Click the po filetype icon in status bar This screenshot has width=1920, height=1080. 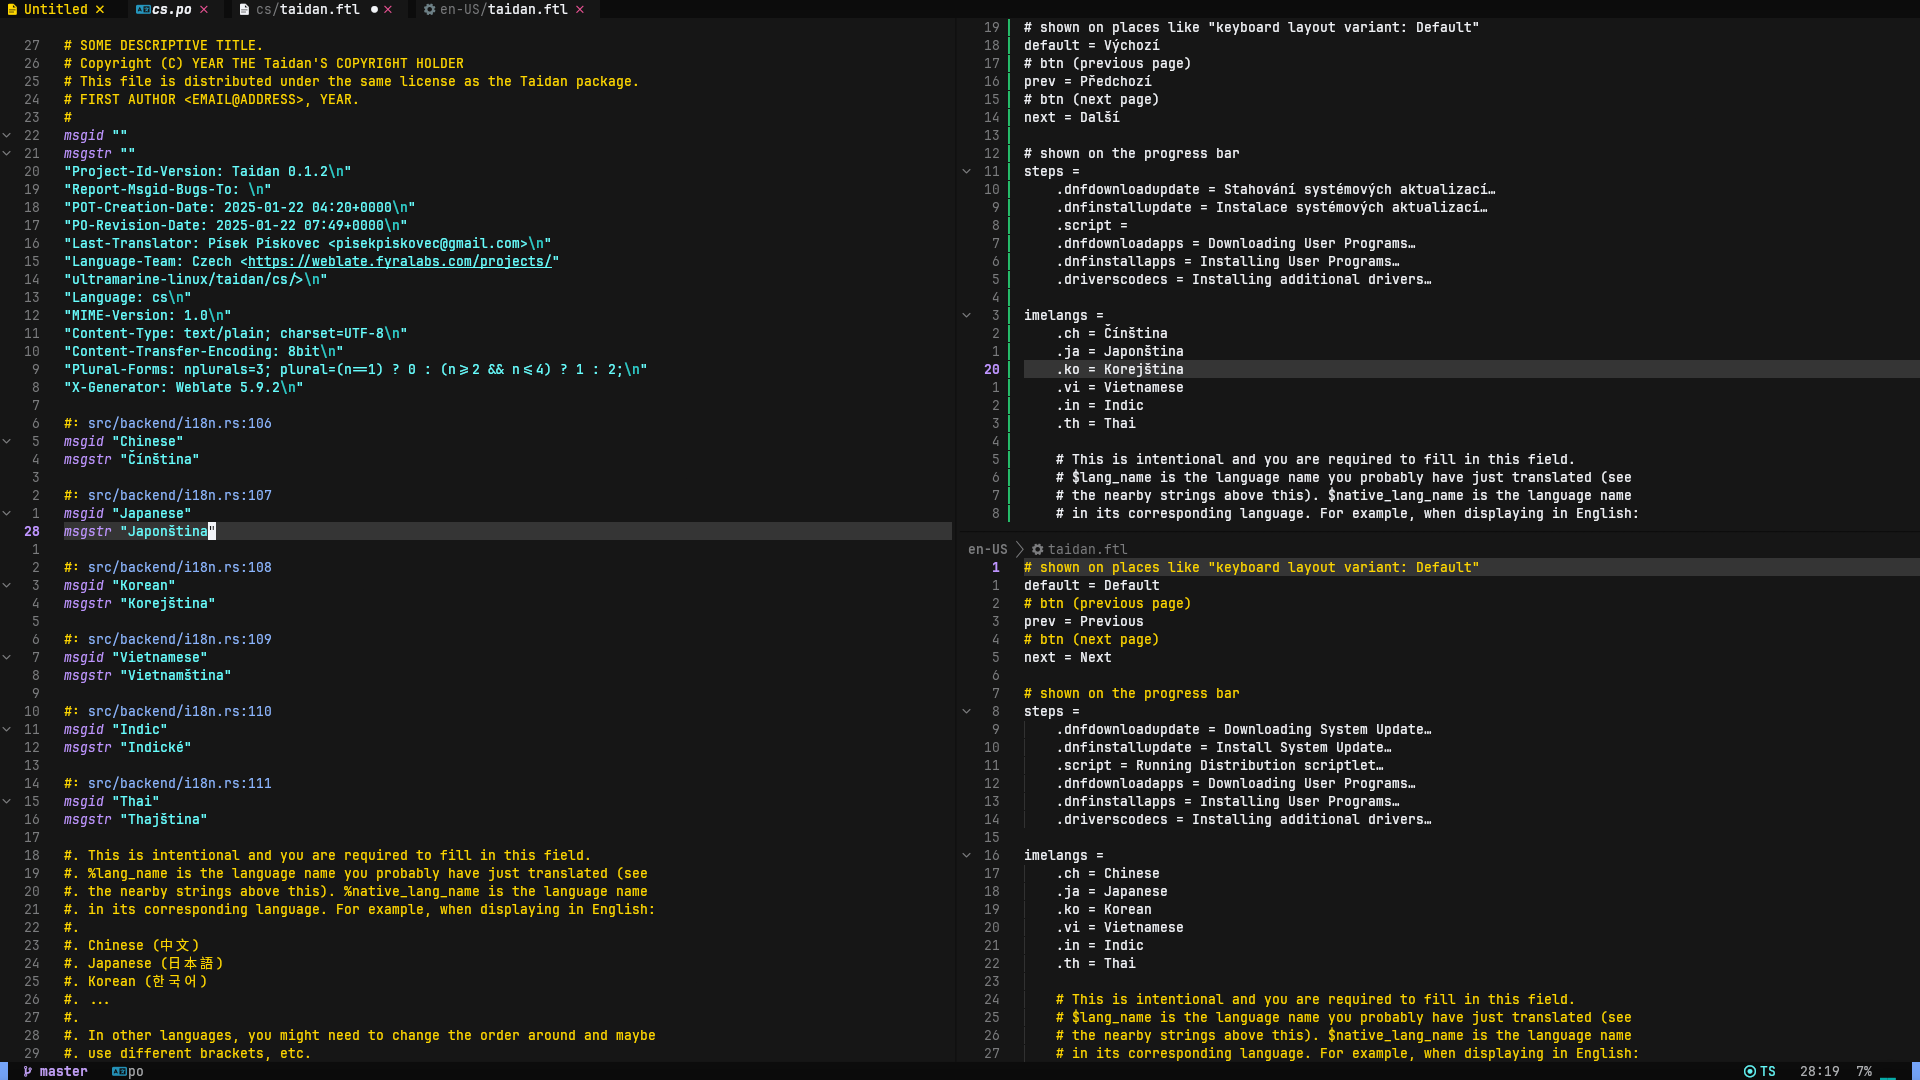click(x=119, y=1071)
